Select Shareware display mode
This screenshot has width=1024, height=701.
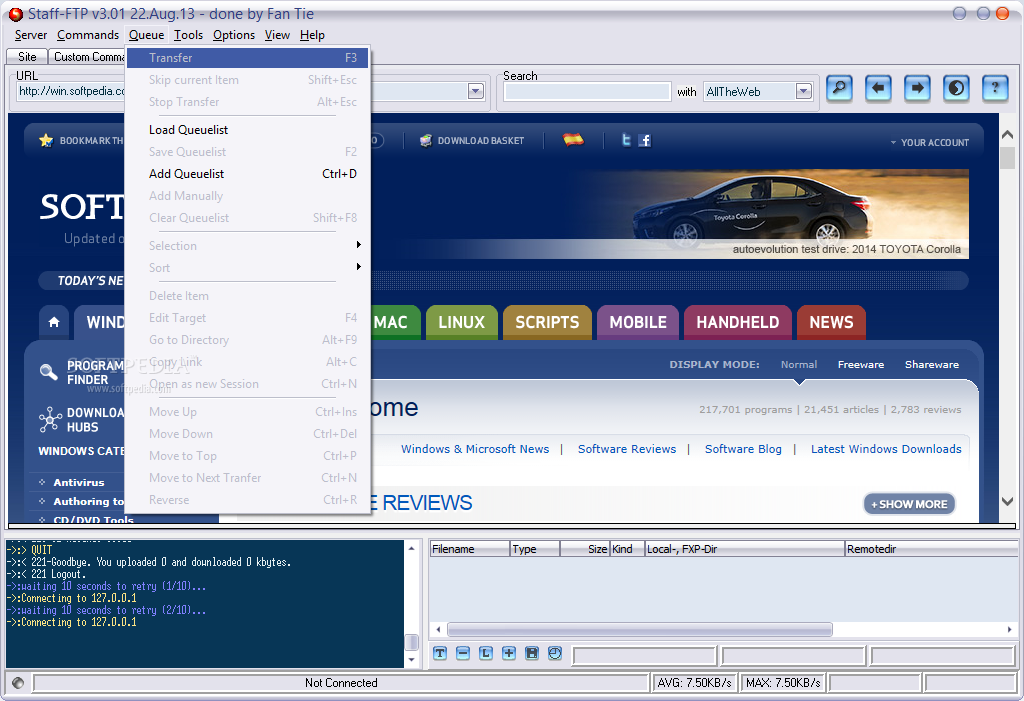tap(932, 365)
